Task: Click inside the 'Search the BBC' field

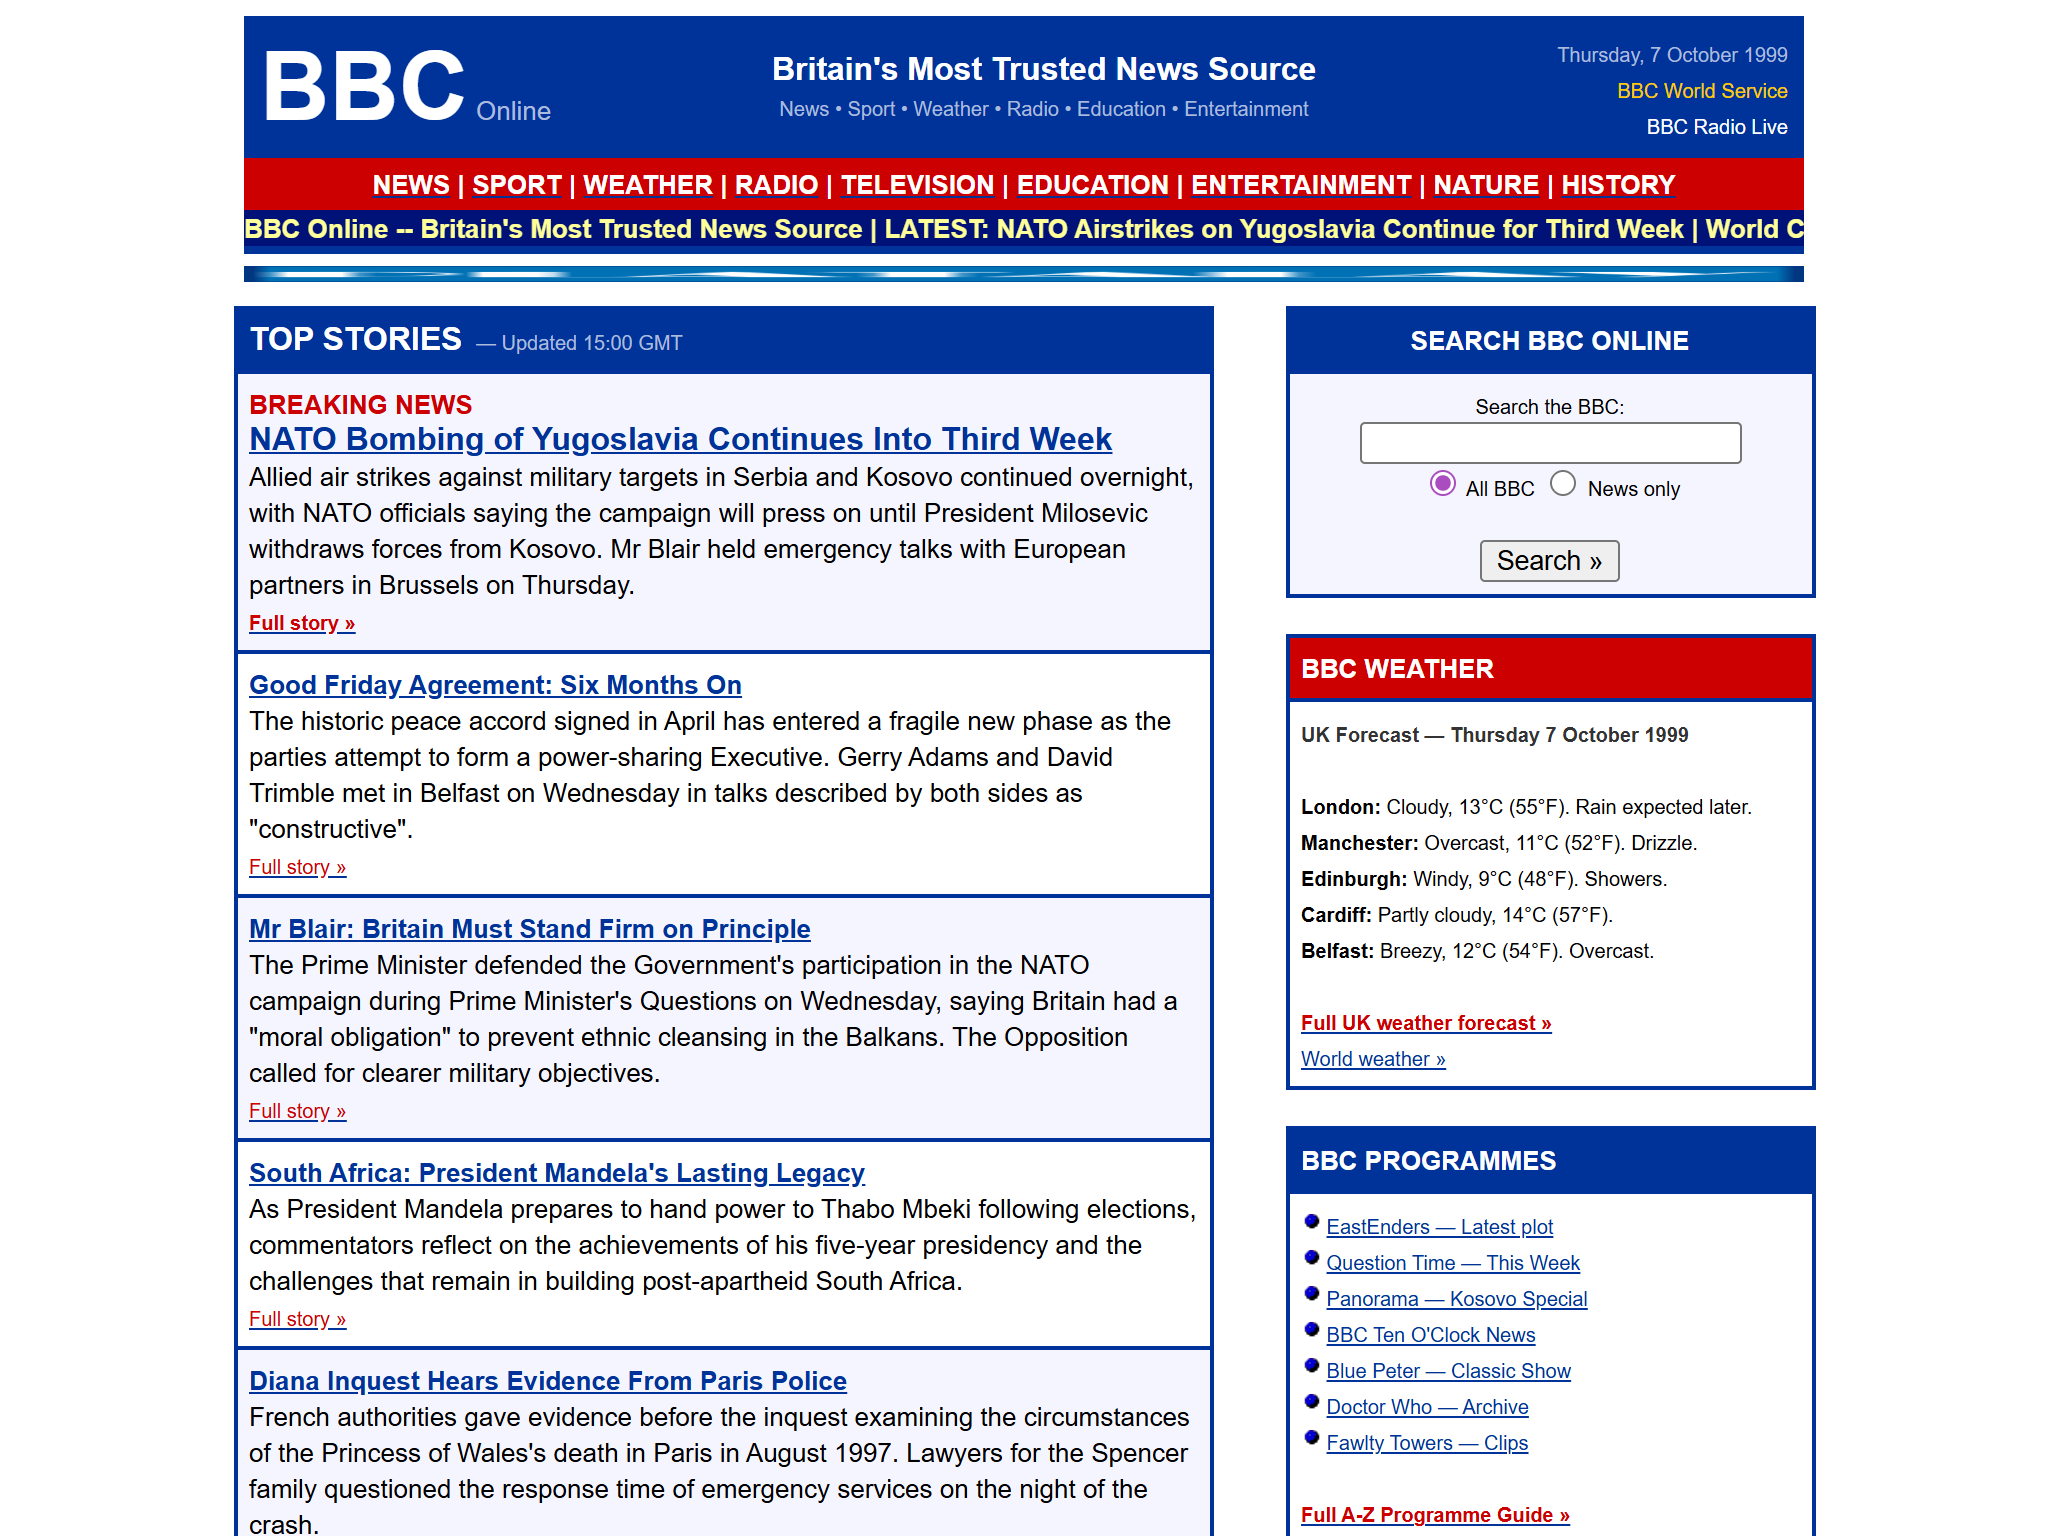Action: point(1549,442)
